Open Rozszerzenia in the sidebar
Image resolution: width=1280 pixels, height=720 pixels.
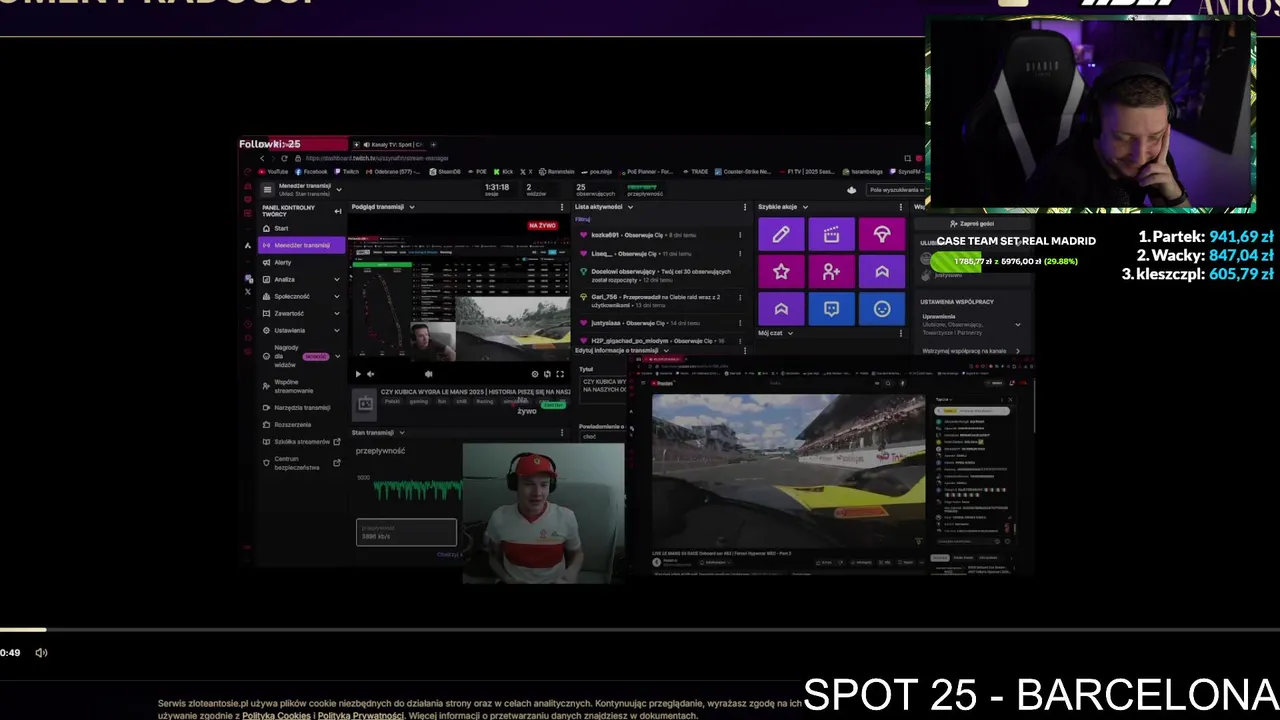(x=293, y=424)
